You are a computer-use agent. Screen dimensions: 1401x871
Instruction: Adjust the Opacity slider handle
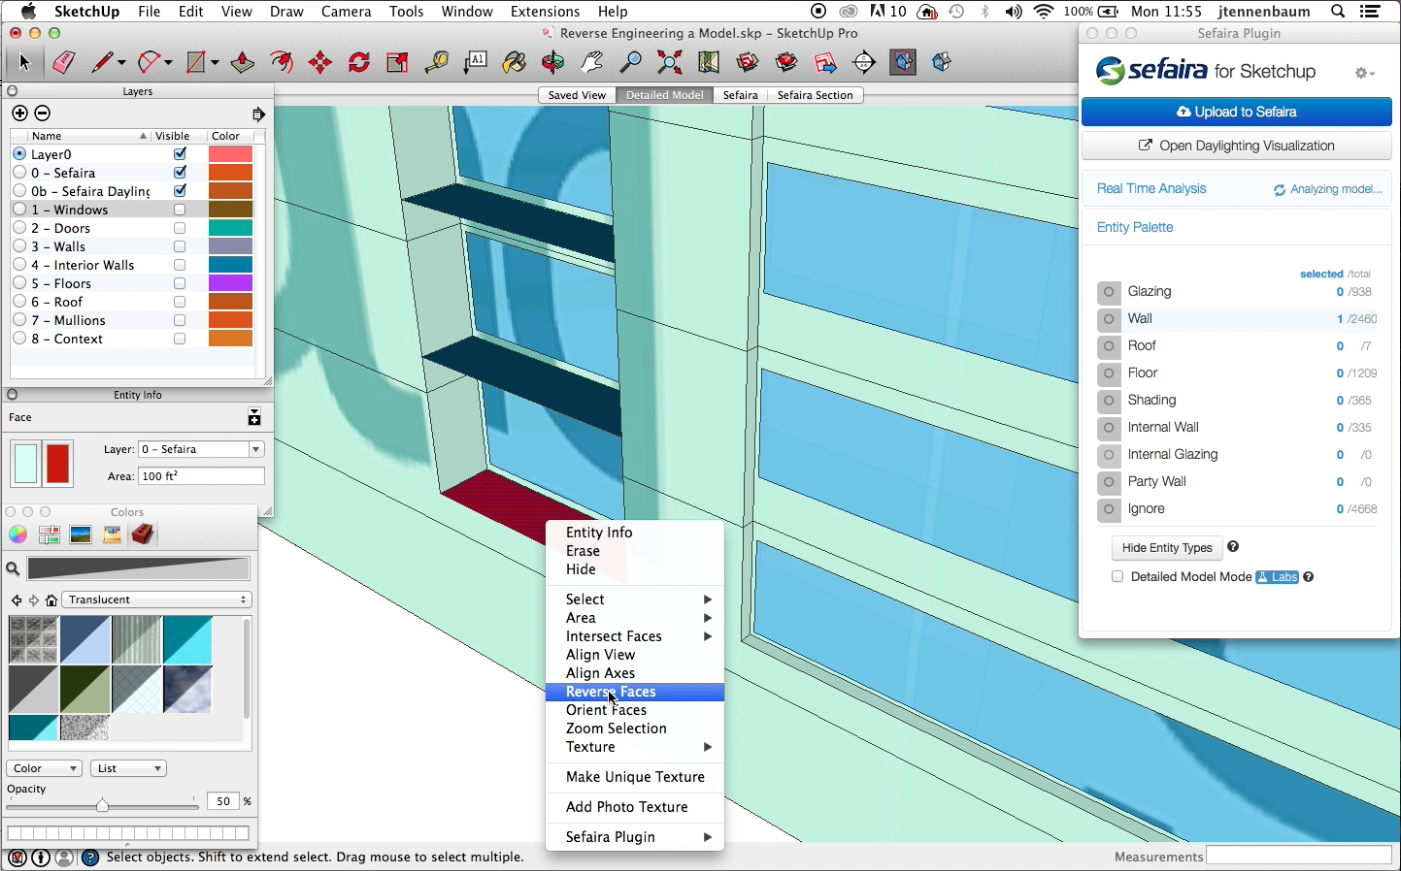[x=102, y=805]
